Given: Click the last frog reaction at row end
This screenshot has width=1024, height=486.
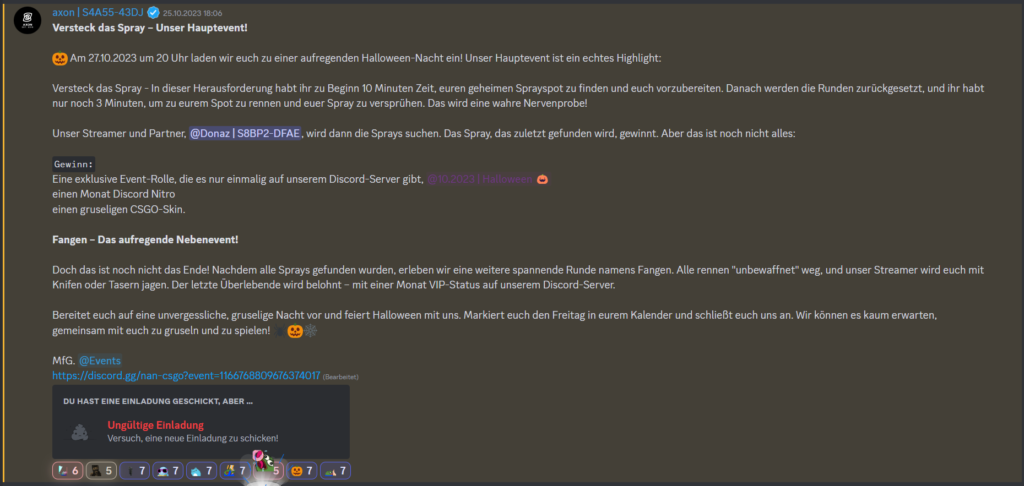Looking at the screenshot, I should (x=334, y=470).
